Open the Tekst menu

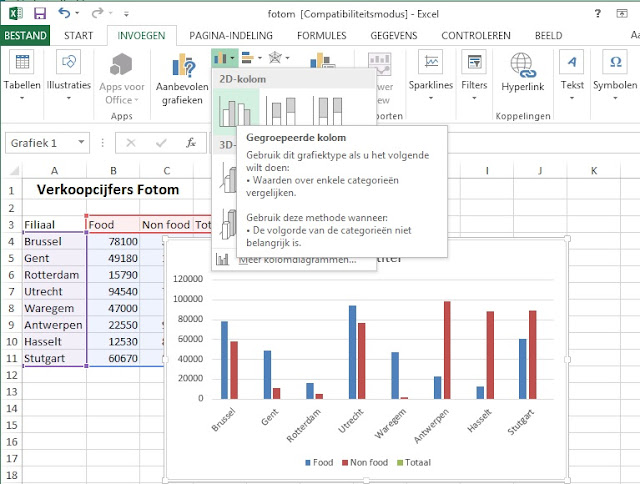(572, 75)
